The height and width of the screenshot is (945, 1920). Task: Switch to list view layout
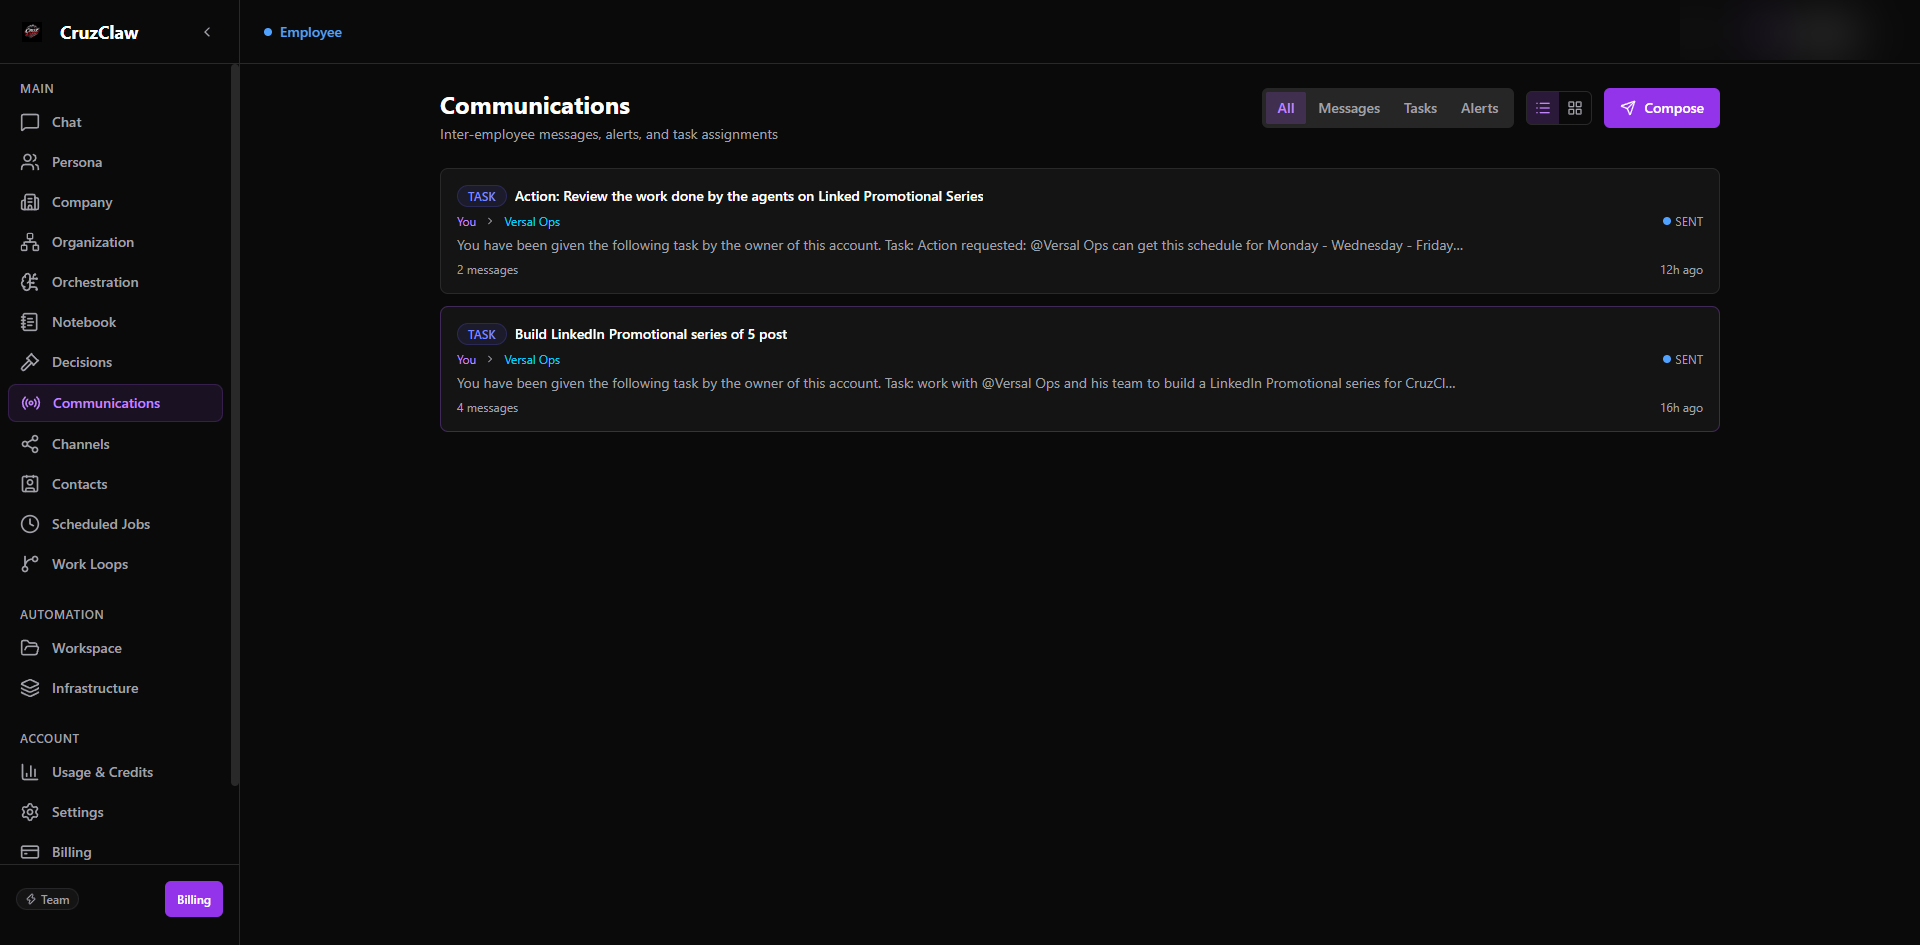pyautogui.click(x=1543, y=108)
